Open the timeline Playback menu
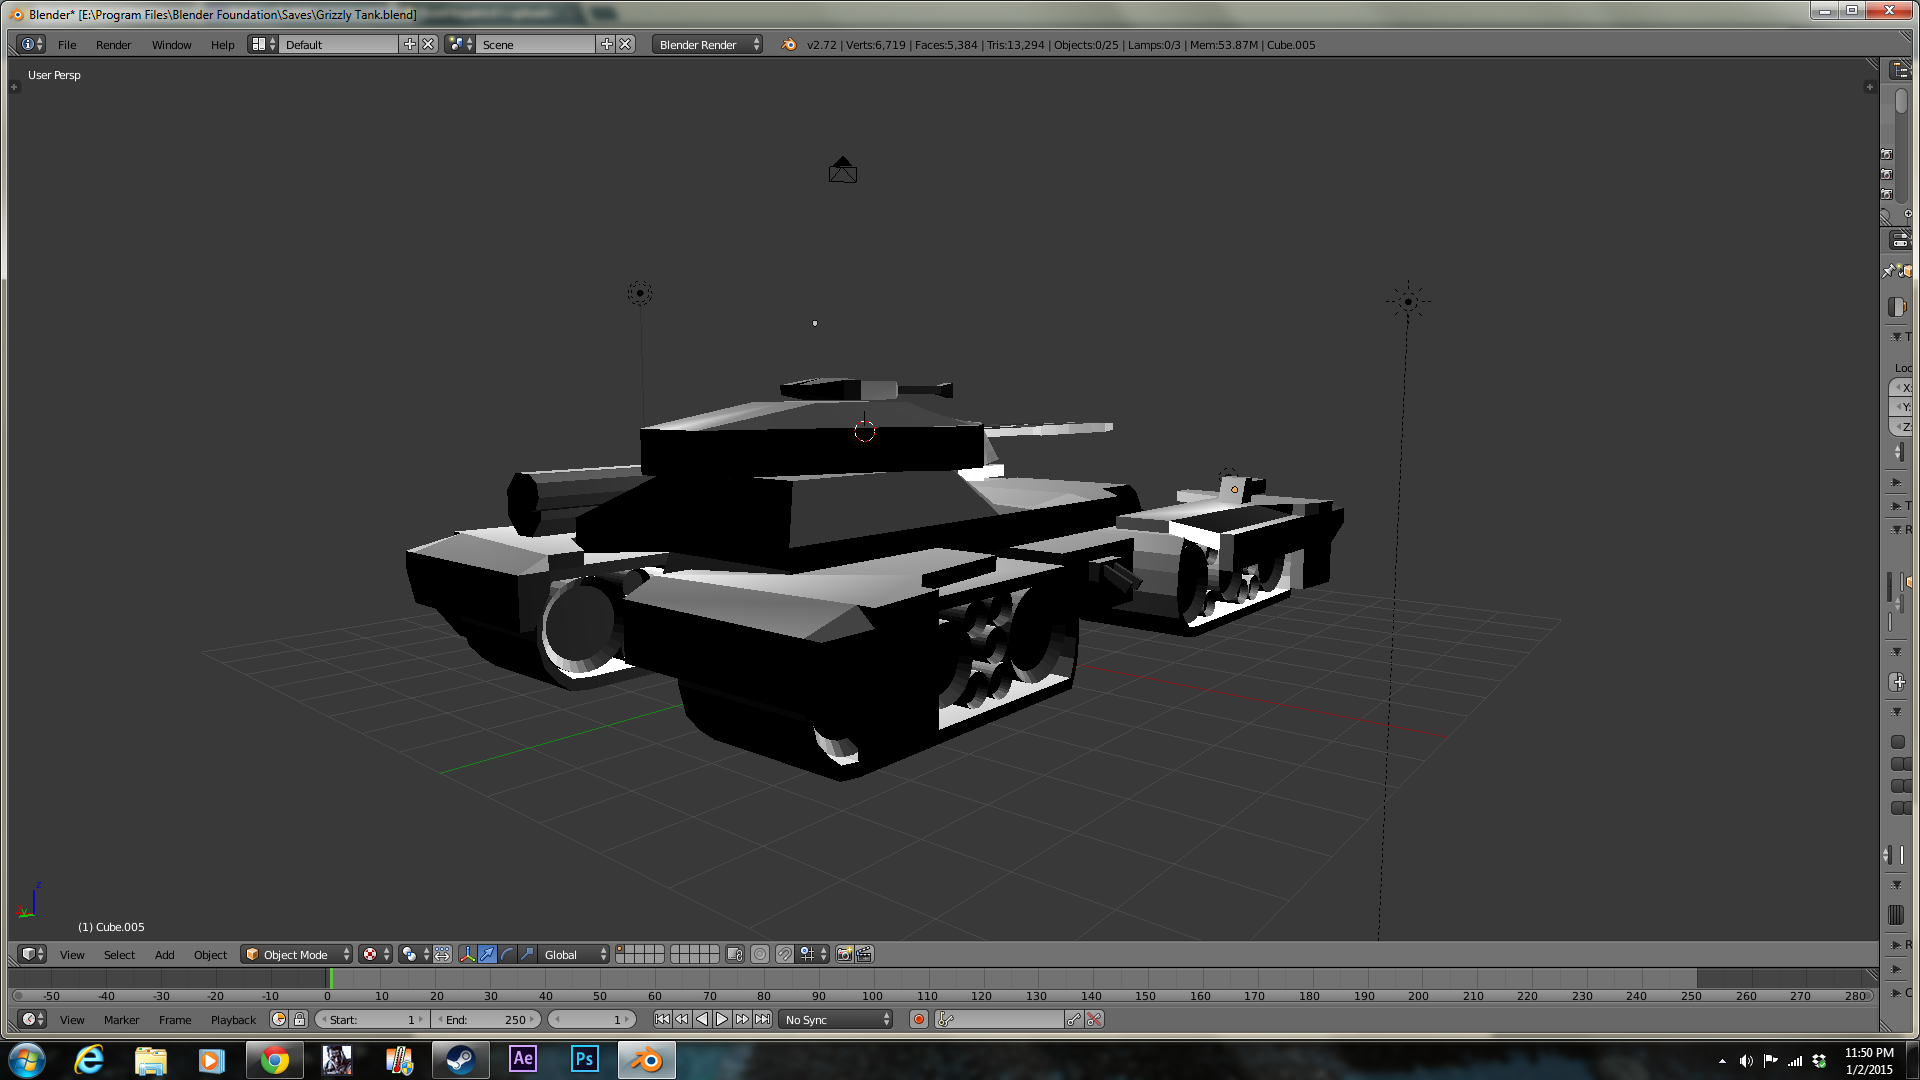 pos(233,1020)
